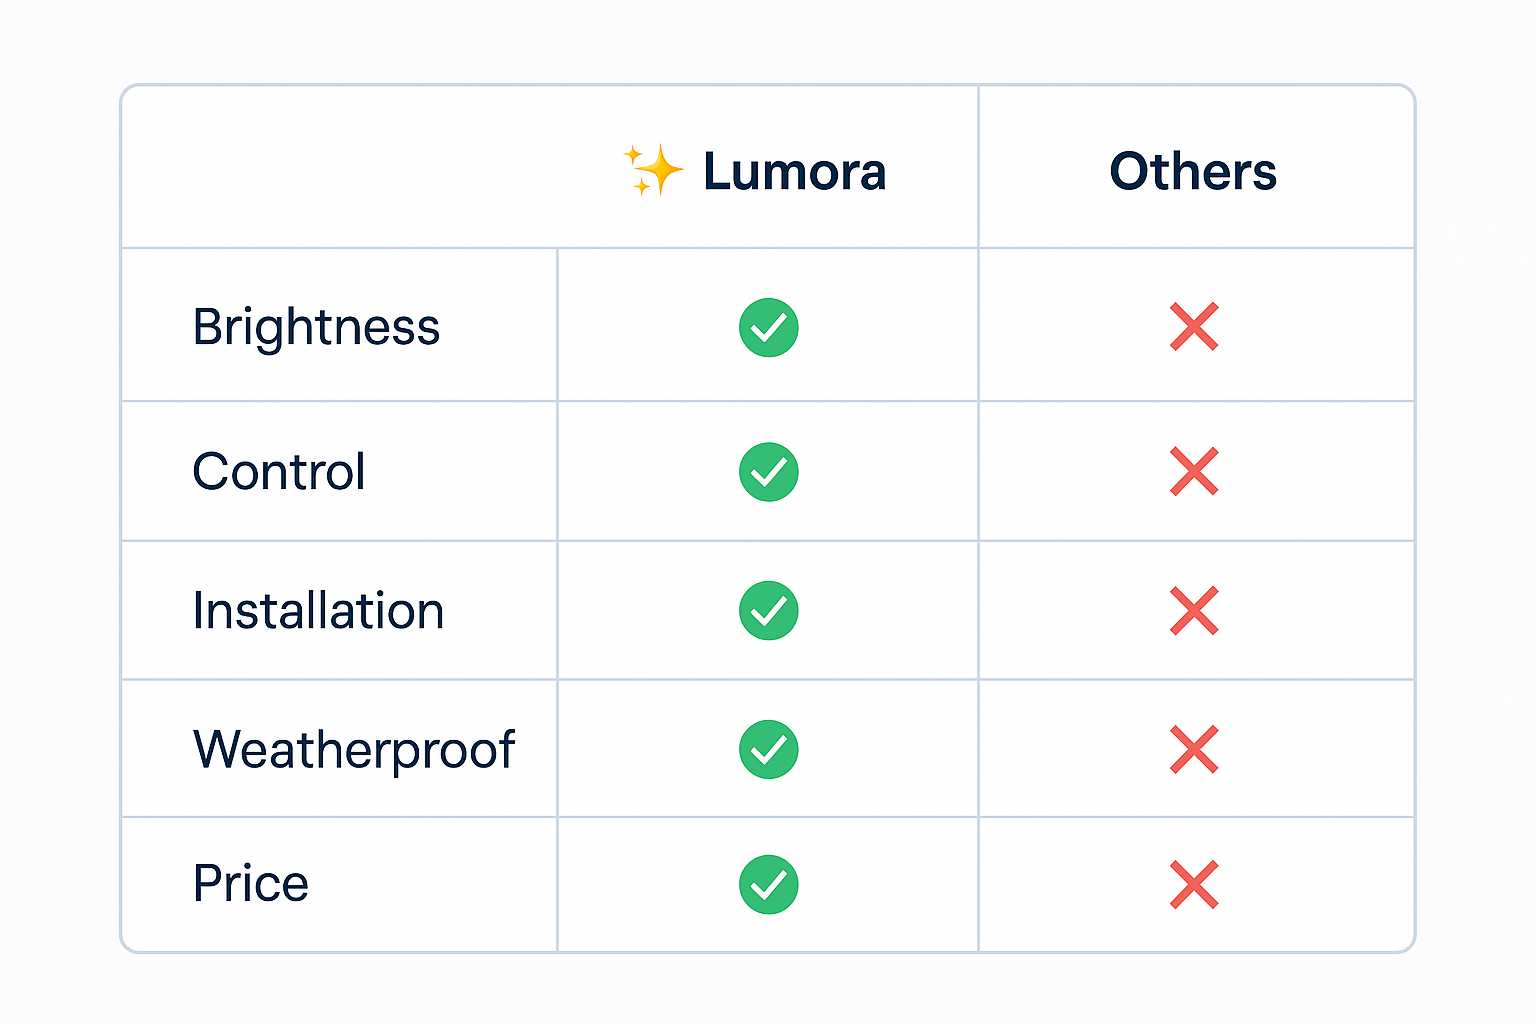
Task: Click the Brightness feature label
Action: tap(316, 327)
